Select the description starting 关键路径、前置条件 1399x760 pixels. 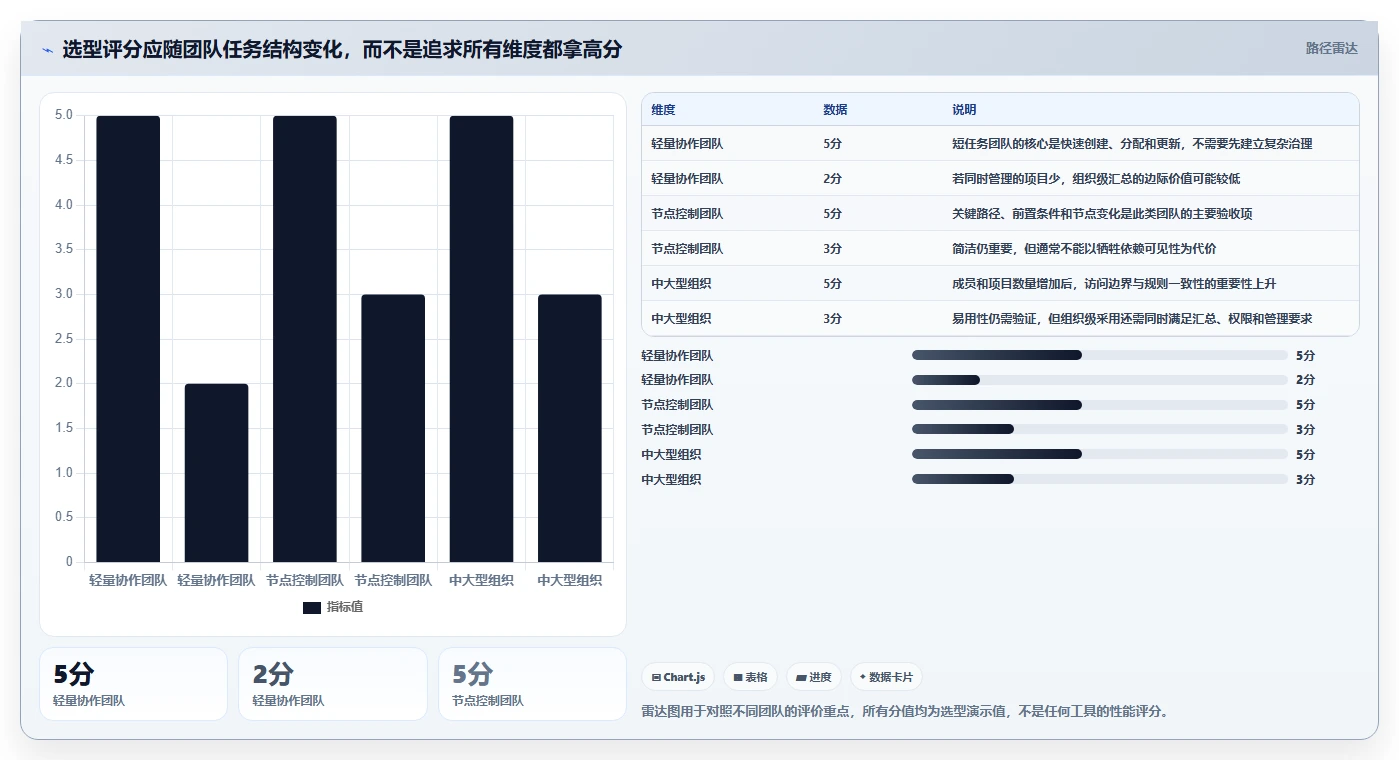tap(1102, 214)
